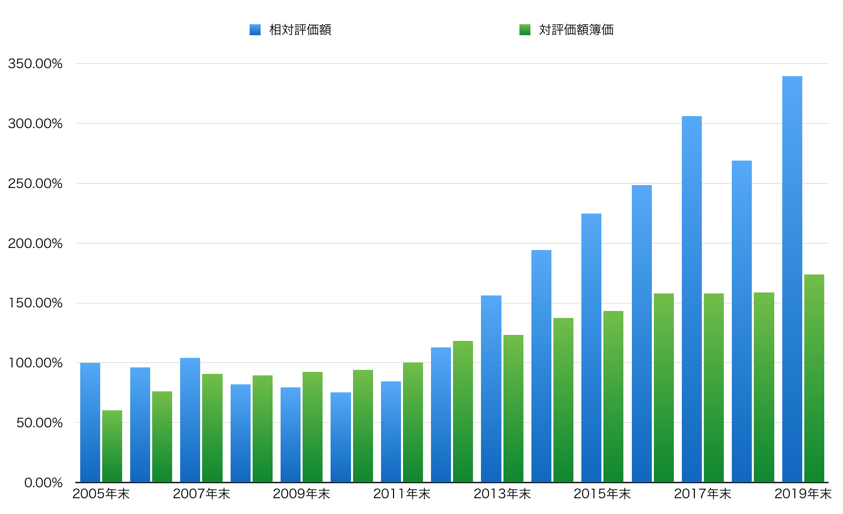Click the 2007年末 x-axis label
Image resolution: width=843 pixels, height=514 pixels.
pyautogui.click(x=201, y=494)
